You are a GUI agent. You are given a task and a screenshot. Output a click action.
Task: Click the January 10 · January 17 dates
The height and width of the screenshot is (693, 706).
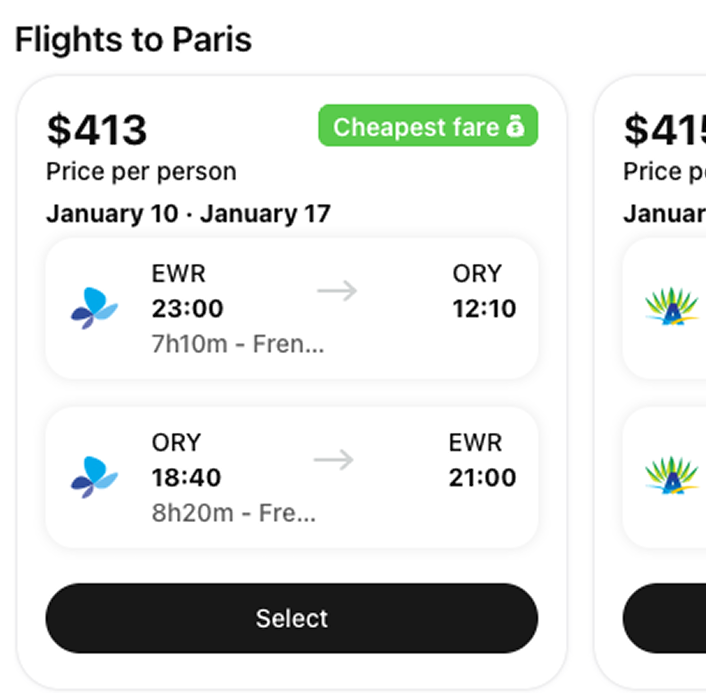(188, 213)
